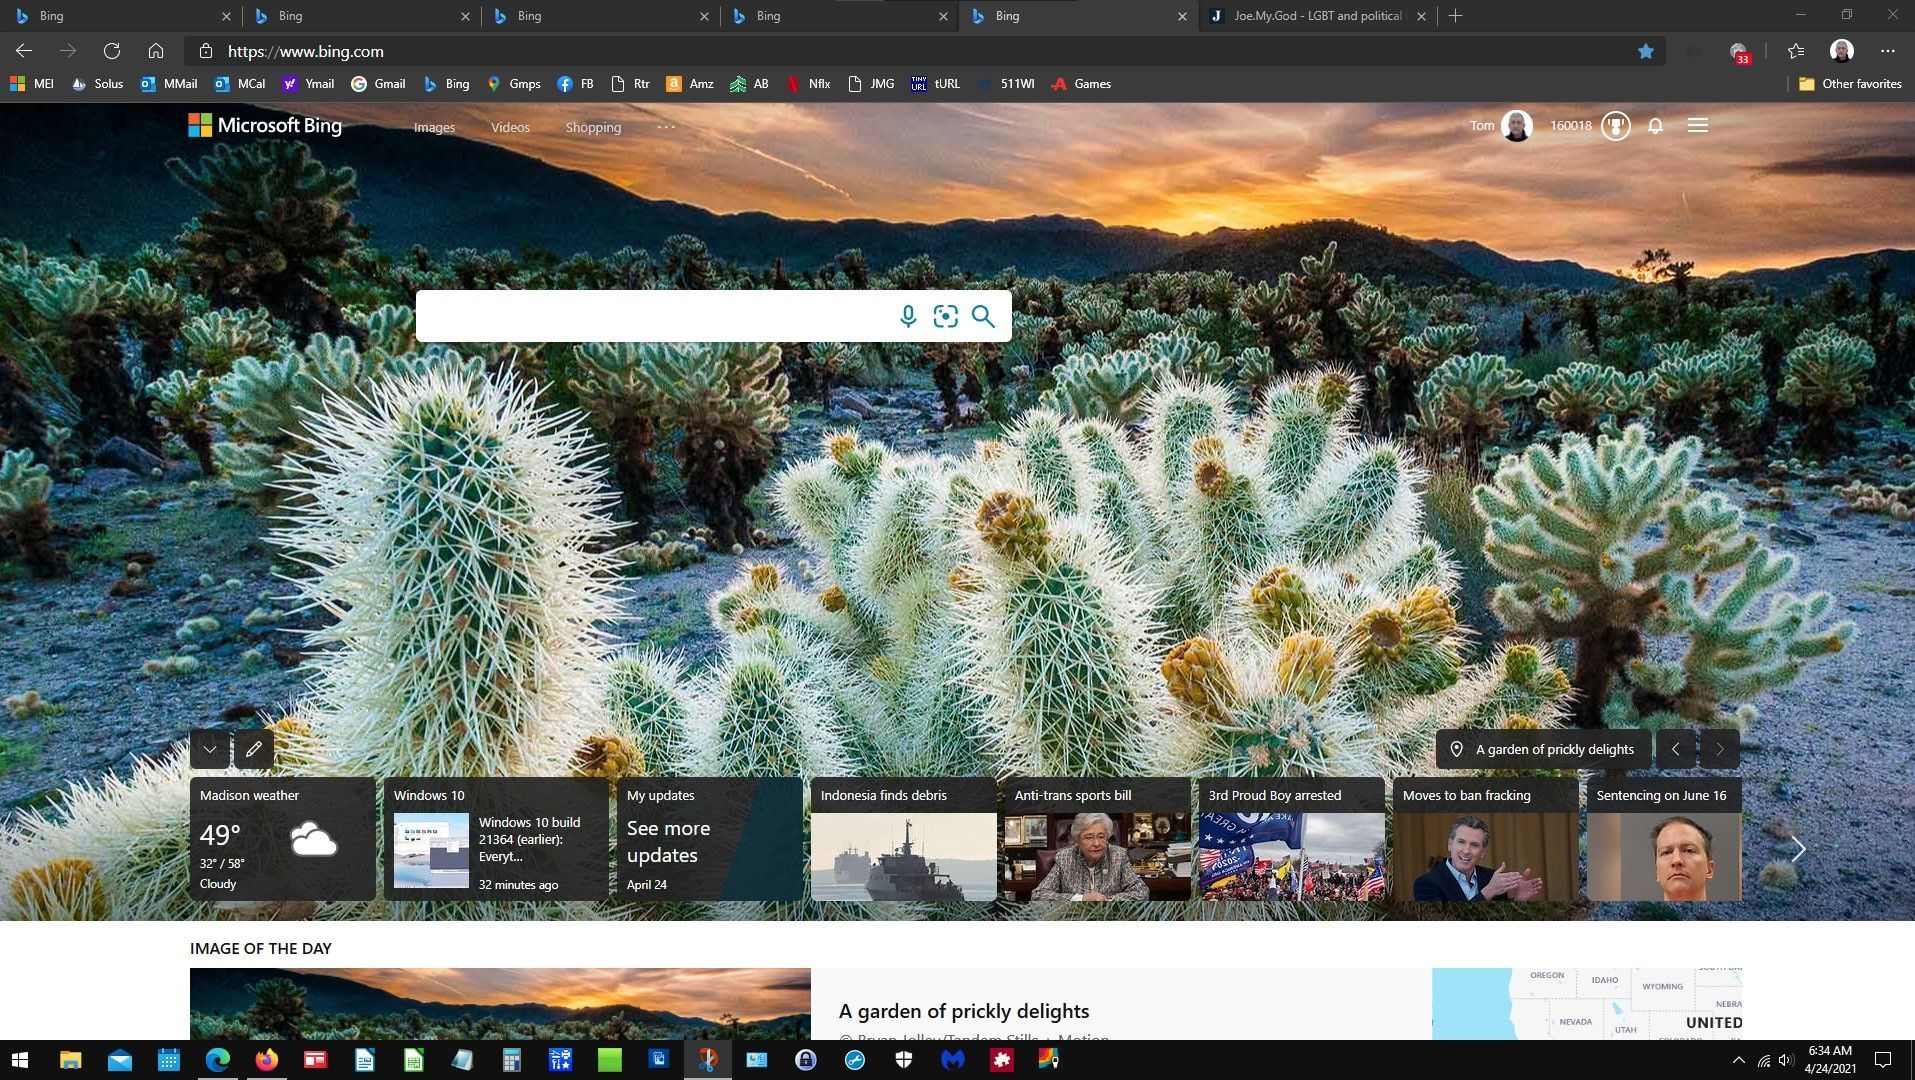Click the Microsoft Bing logo

(264, 125)
